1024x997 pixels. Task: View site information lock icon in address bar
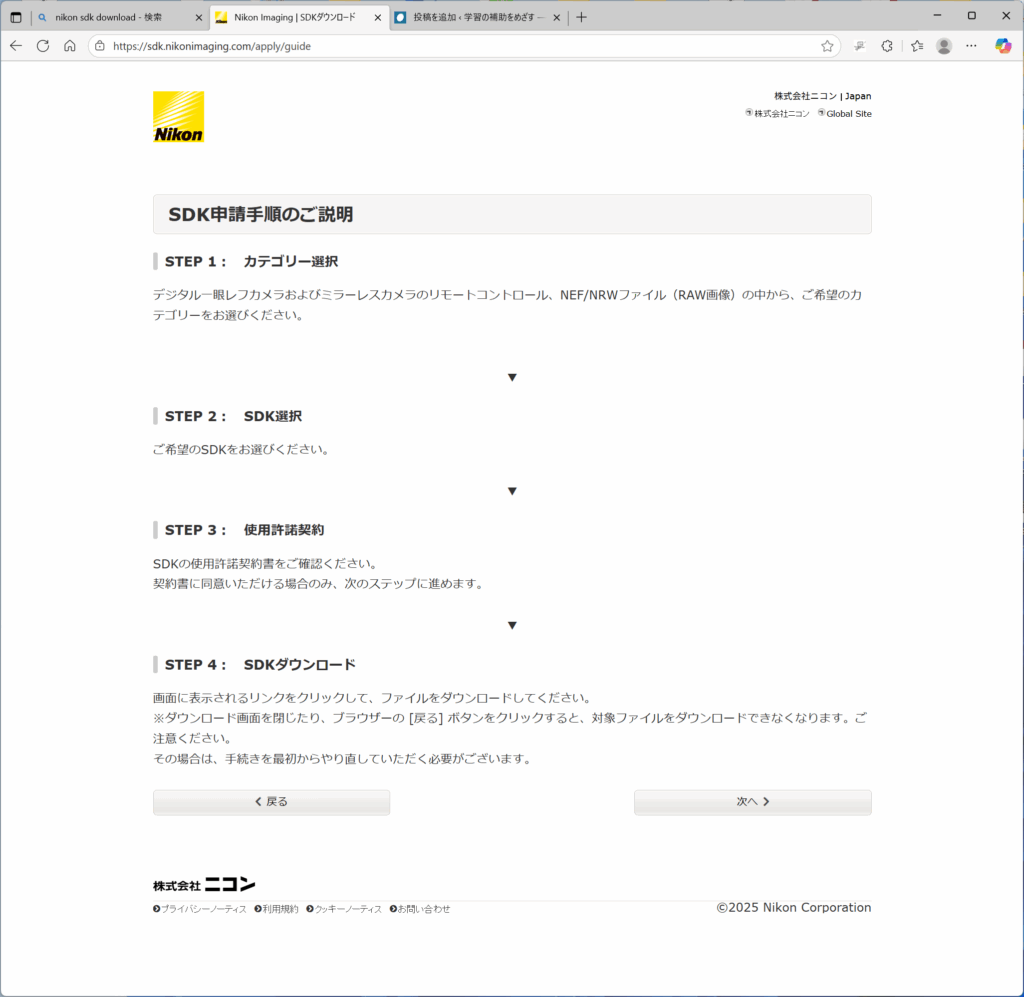tap(99, 46)
